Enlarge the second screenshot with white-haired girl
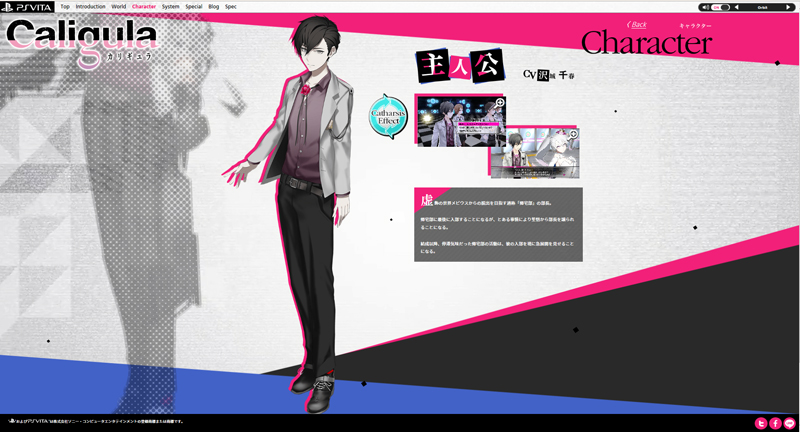This screenshot has height=432, width=800. pyautogui.click(x=535, y=153)
